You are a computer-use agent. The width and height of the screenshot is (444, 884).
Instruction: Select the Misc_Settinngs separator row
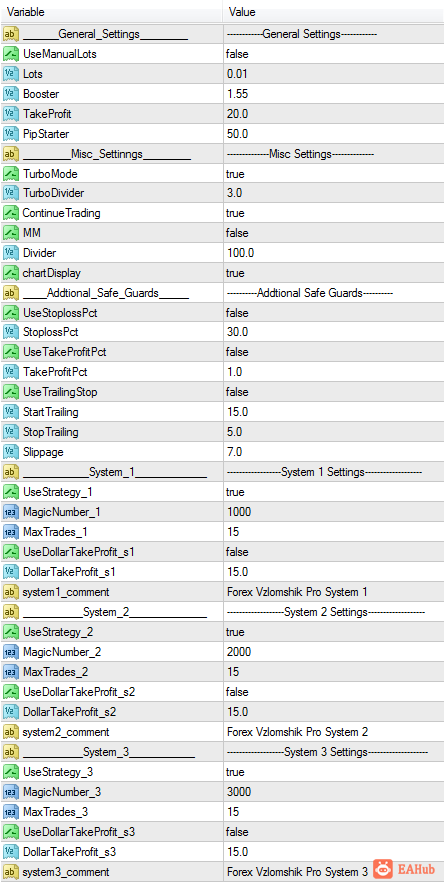tap(107, 154)
